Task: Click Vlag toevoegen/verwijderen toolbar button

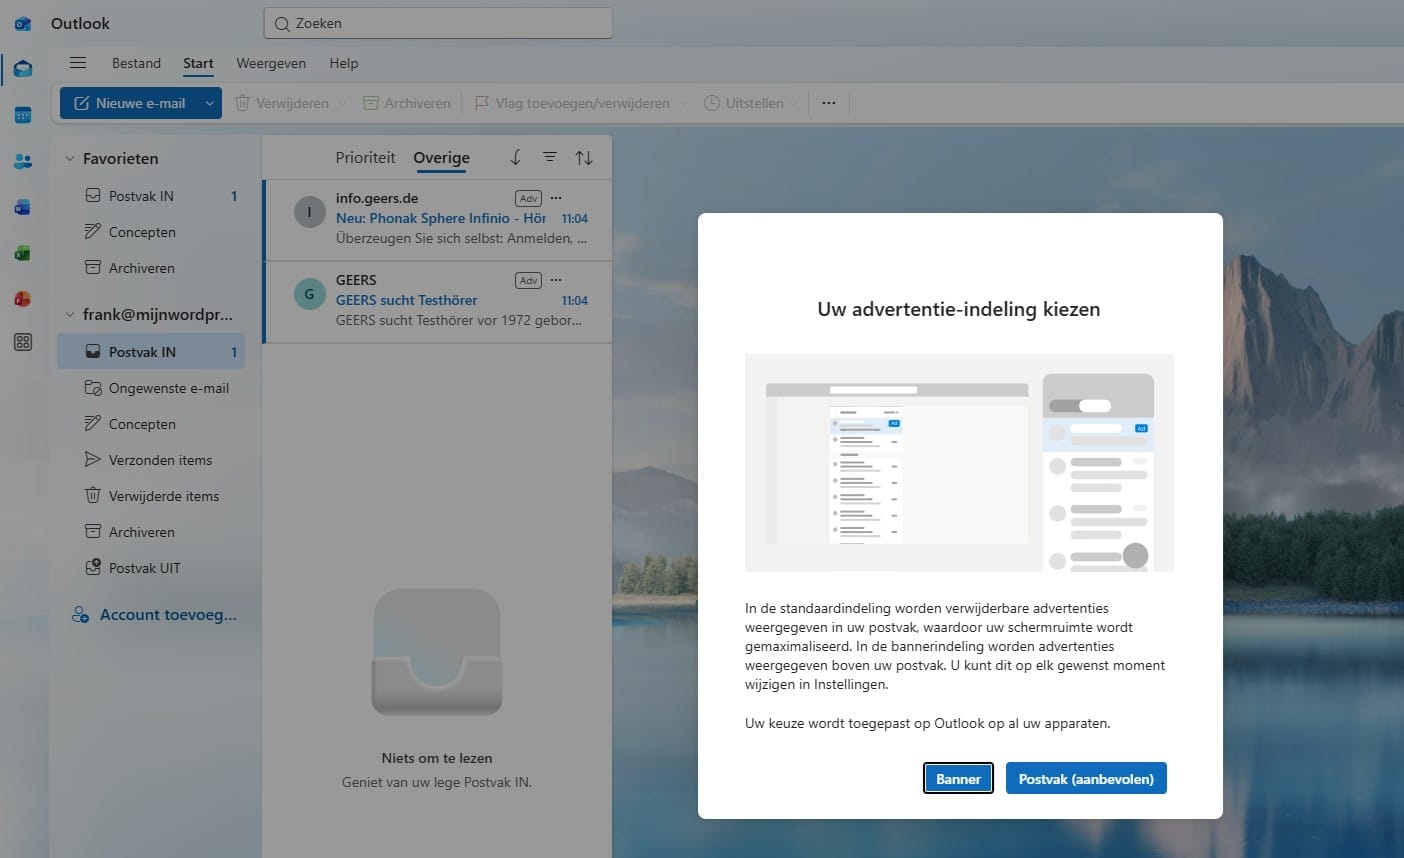Action: 573,103
